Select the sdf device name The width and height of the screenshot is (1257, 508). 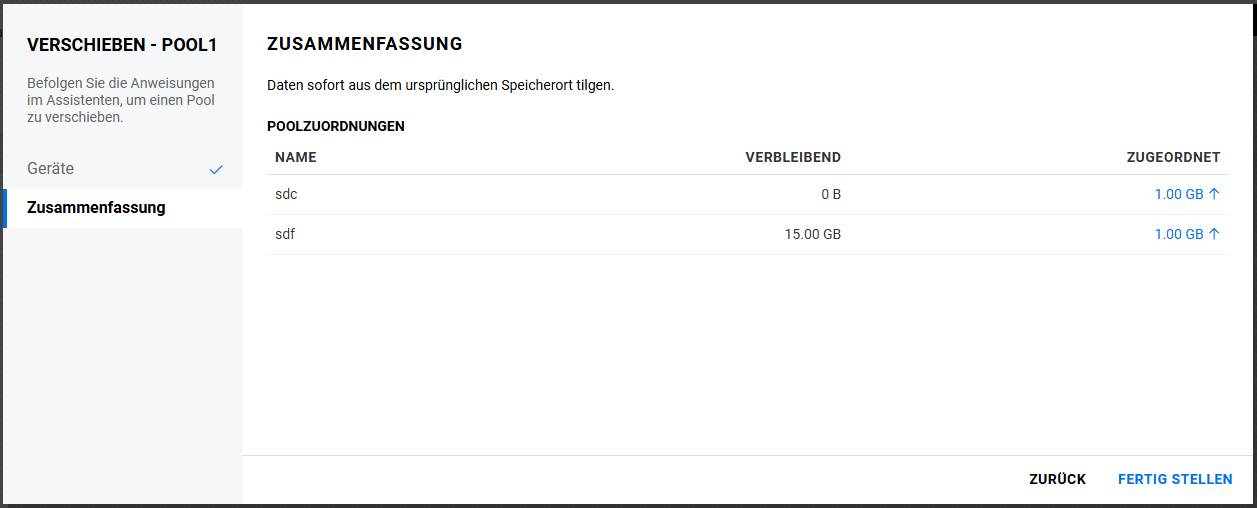(285, 234)
